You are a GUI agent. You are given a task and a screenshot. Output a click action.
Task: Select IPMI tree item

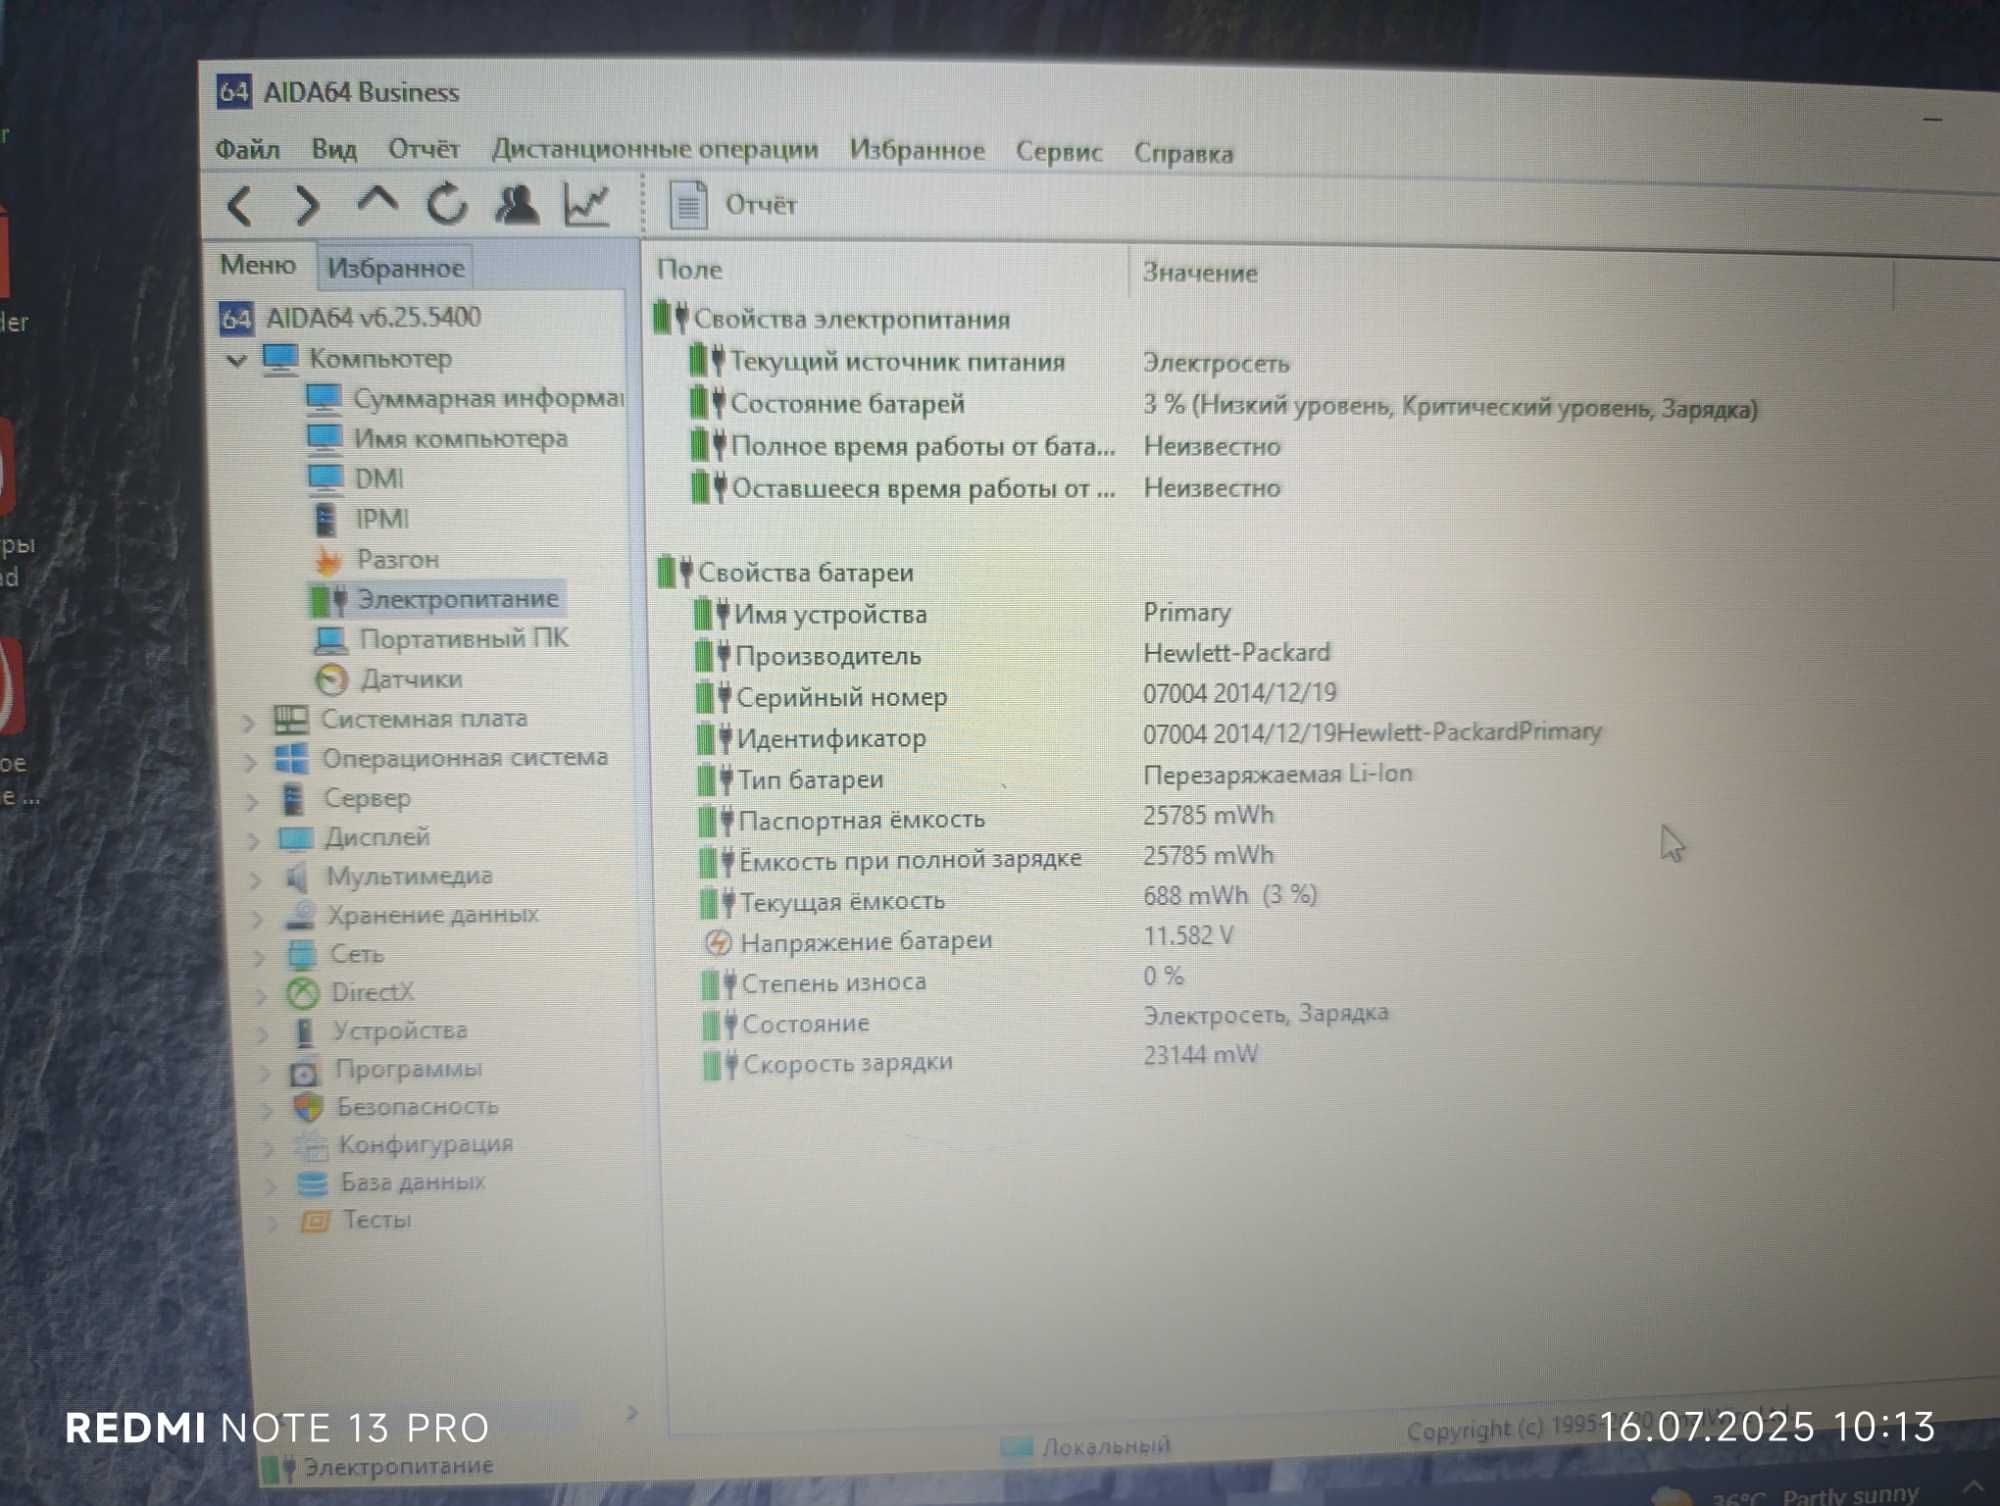[360, 518]
